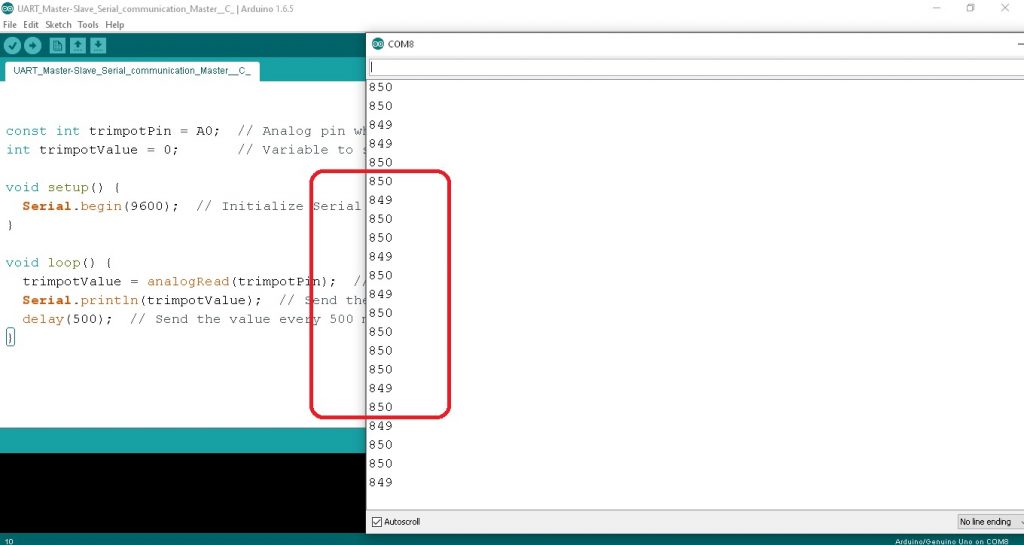Select the UART_Master-Slave_Serial_communication_Master__C_ tab

coord(132,70)
